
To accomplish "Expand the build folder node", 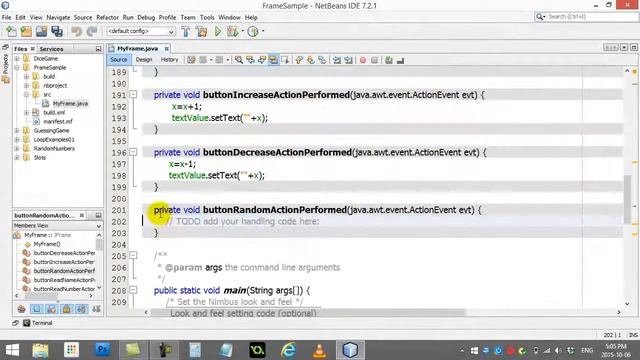I will coord(27,77).
